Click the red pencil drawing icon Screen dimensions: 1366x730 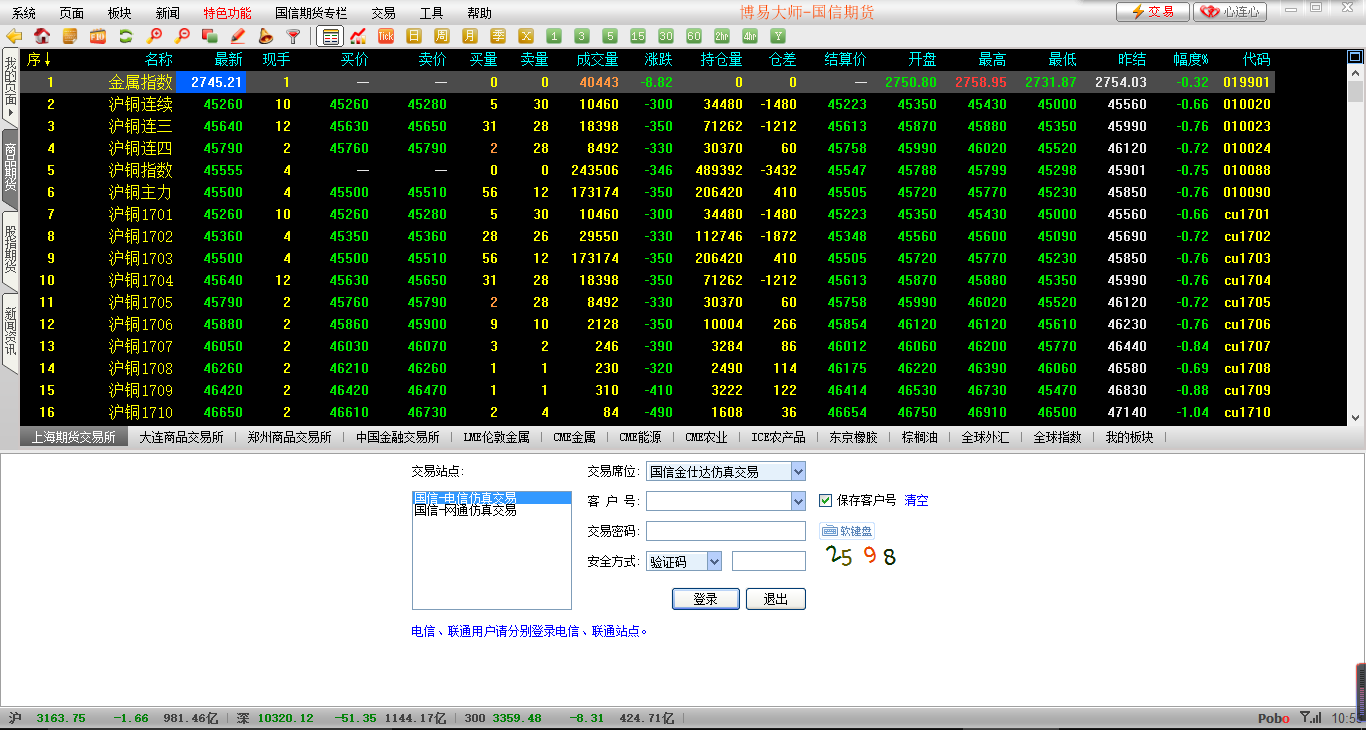(238, 36)
